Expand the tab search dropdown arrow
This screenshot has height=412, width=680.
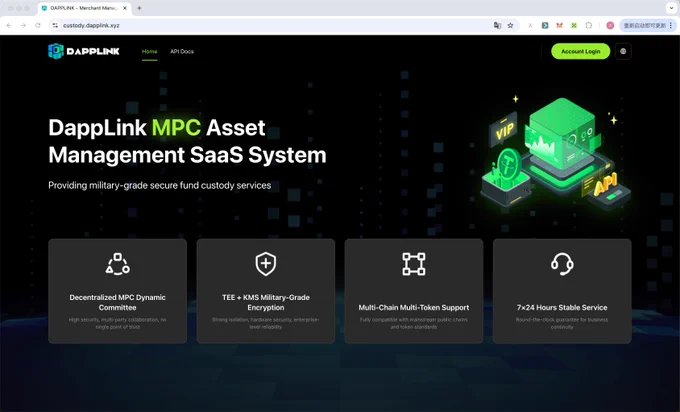tap(671, 8)
